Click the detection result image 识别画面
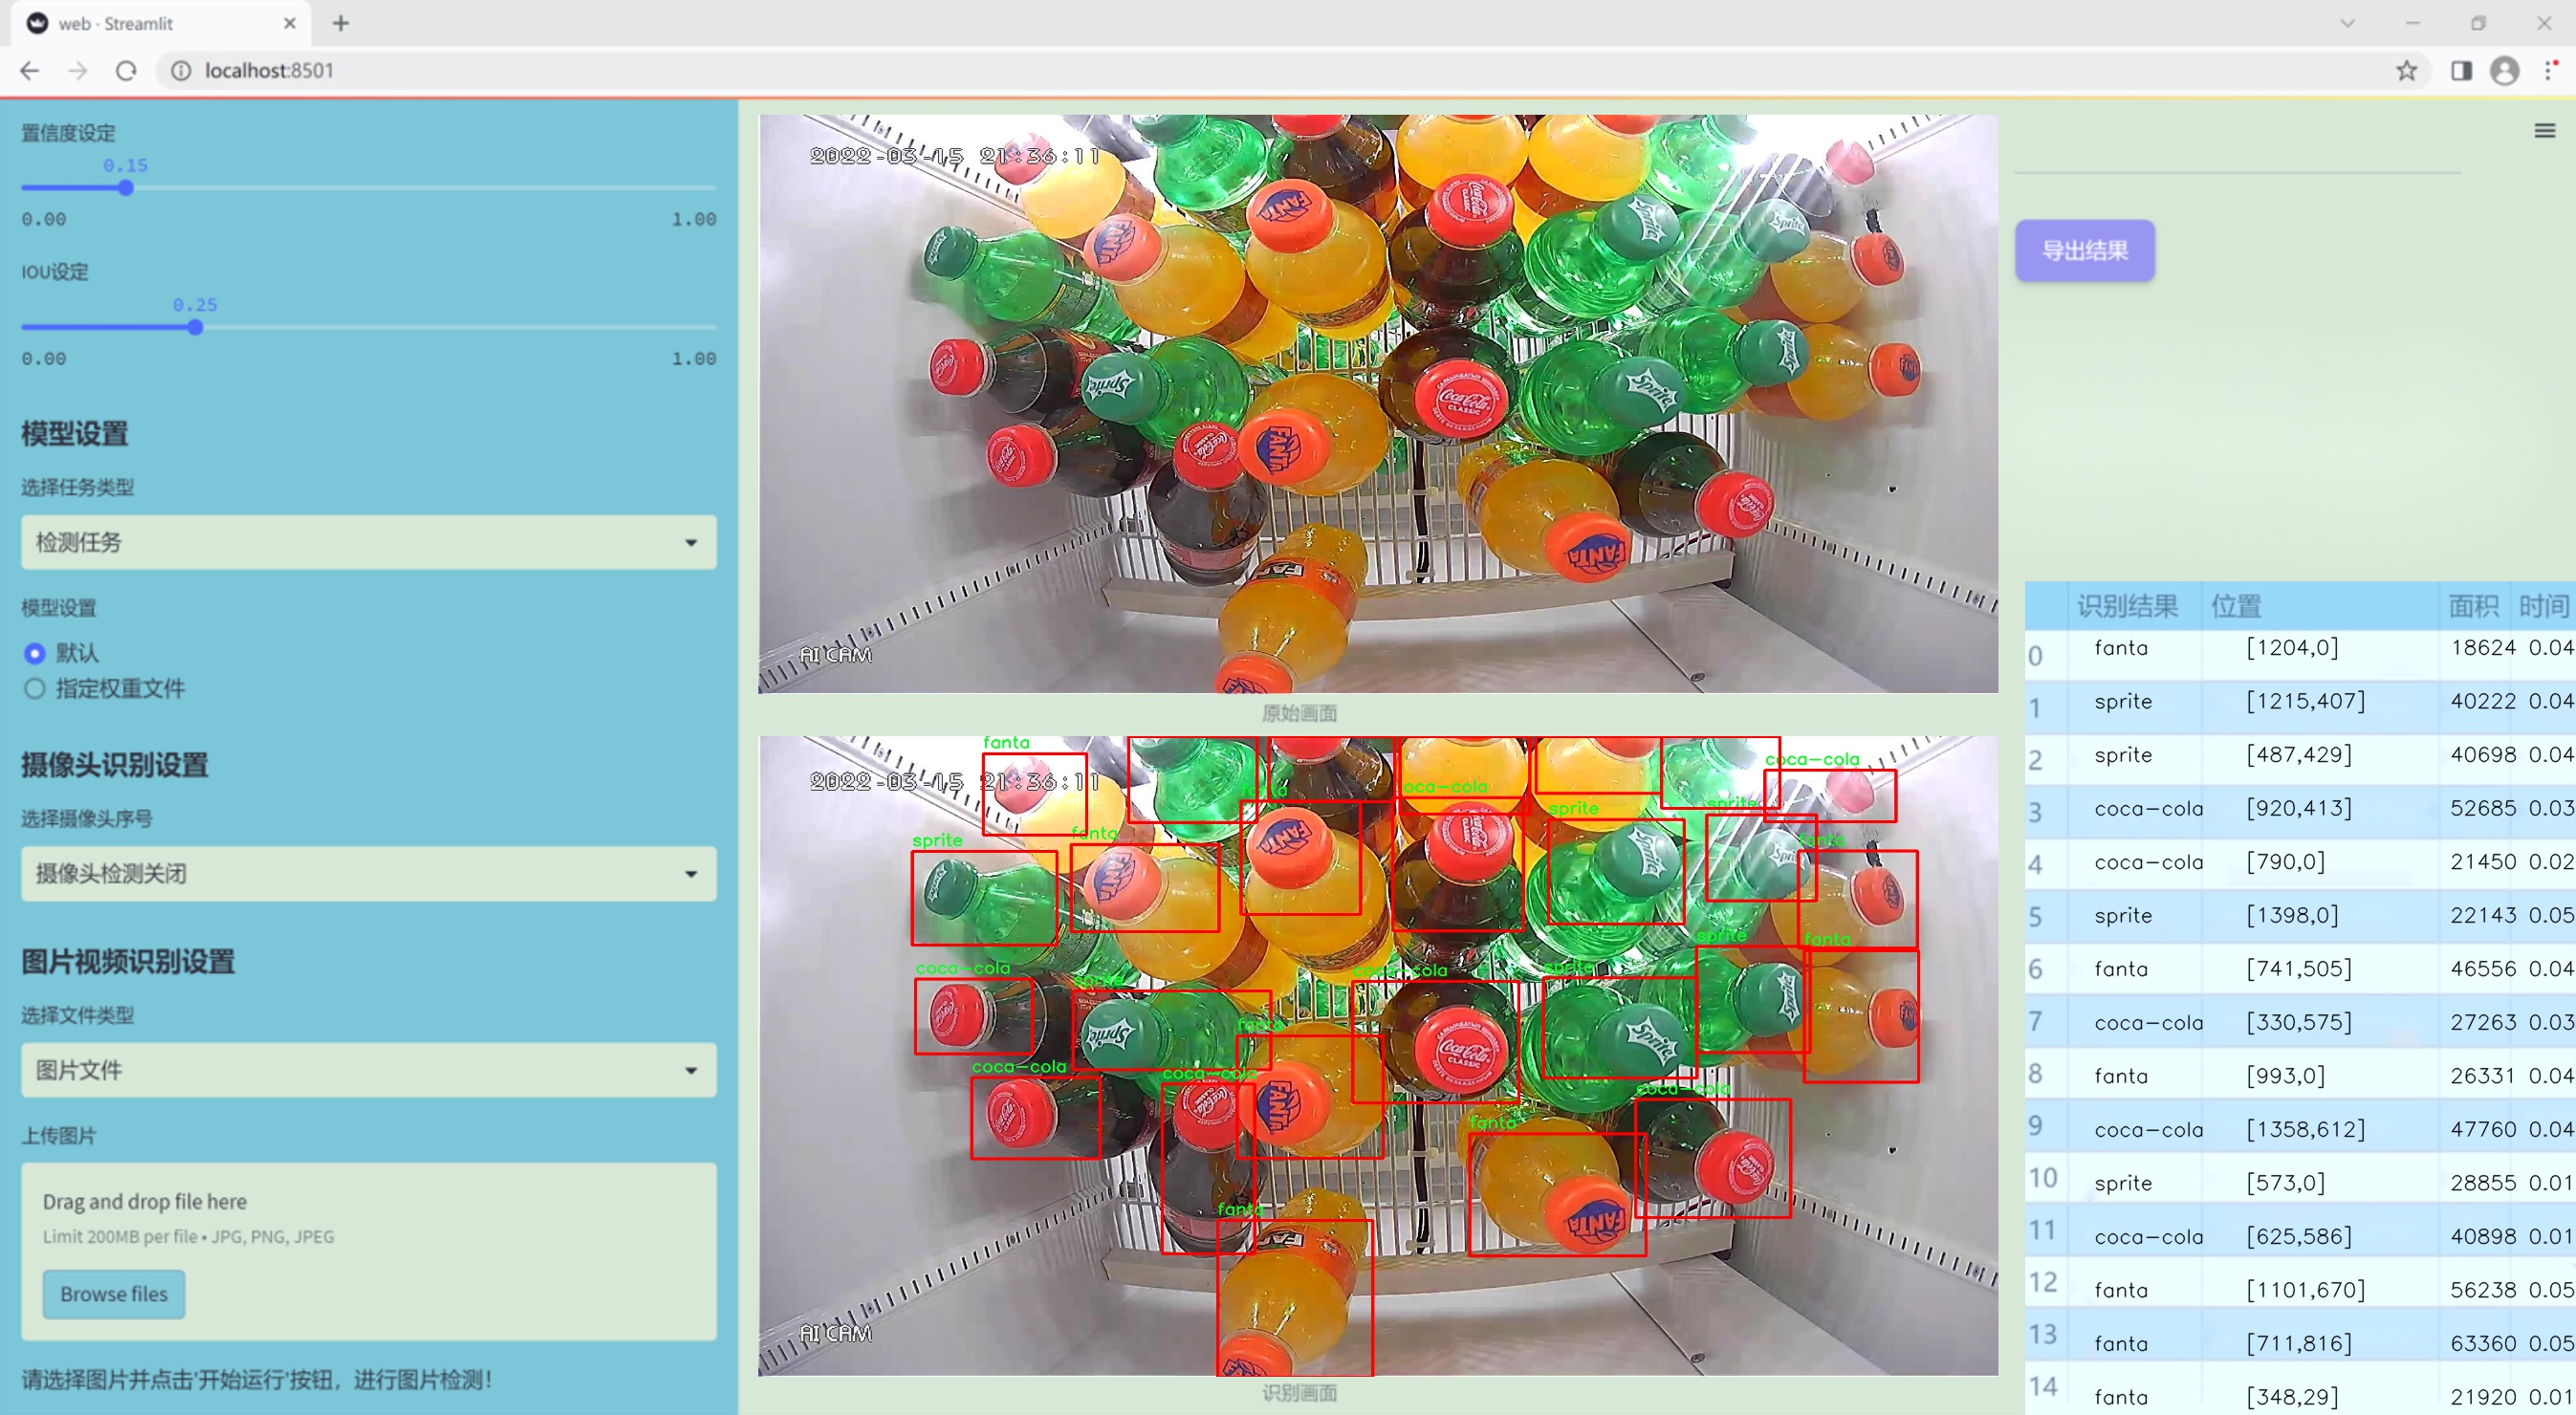The width and height of the screenshot is (2576, 1415). coord(1378,1056)
